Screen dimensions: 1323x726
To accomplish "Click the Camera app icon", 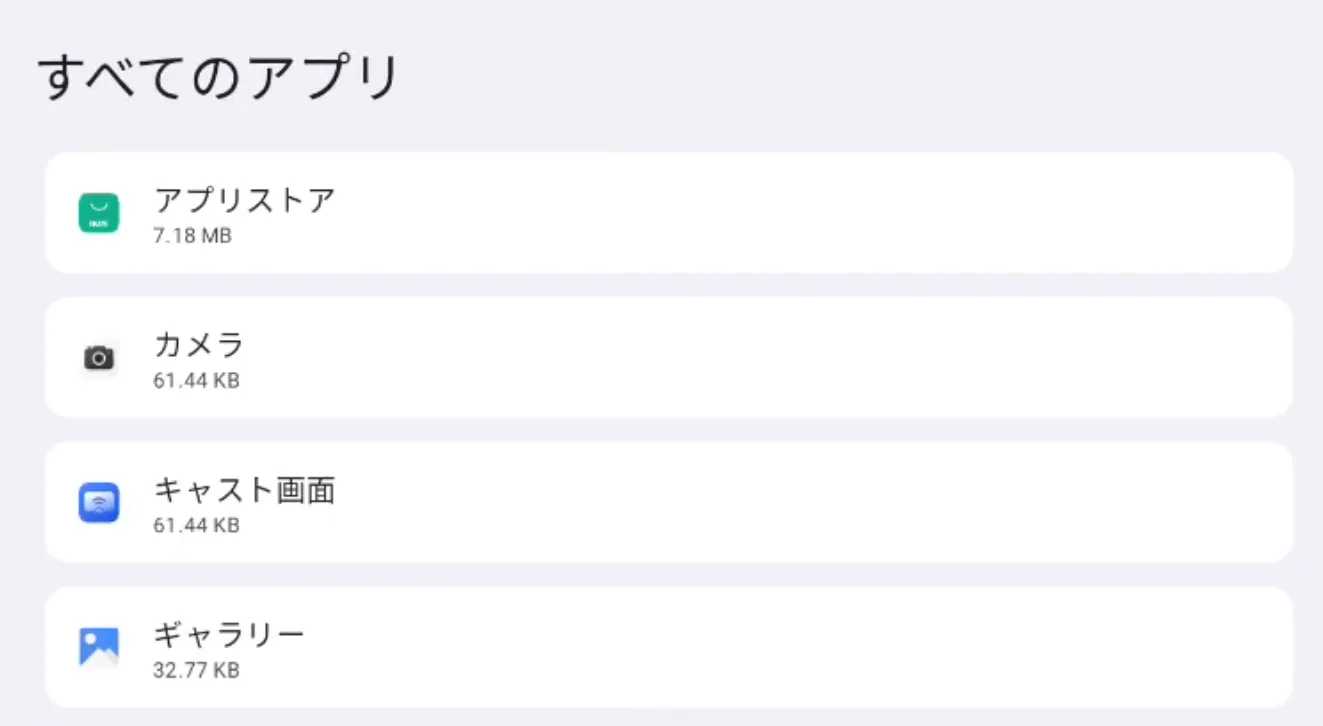I will 99,358.
